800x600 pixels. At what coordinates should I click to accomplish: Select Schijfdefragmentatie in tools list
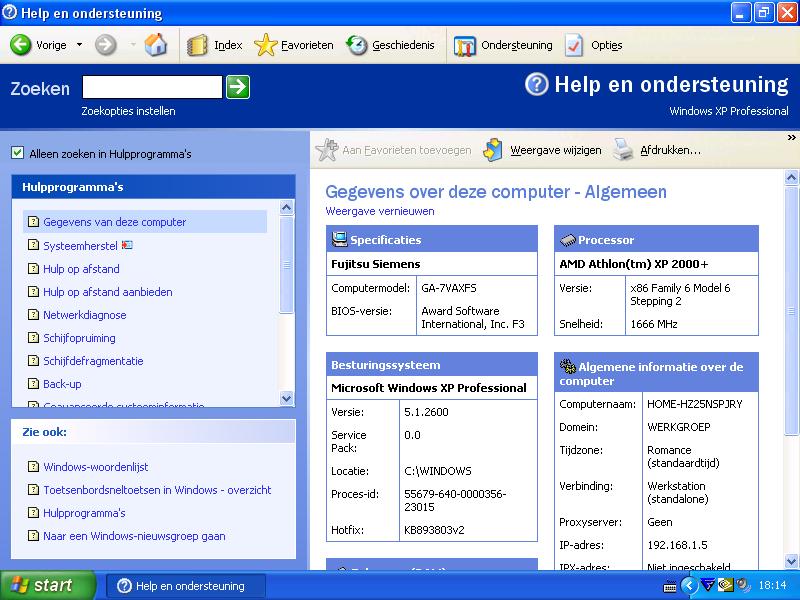tap(93, 361)
